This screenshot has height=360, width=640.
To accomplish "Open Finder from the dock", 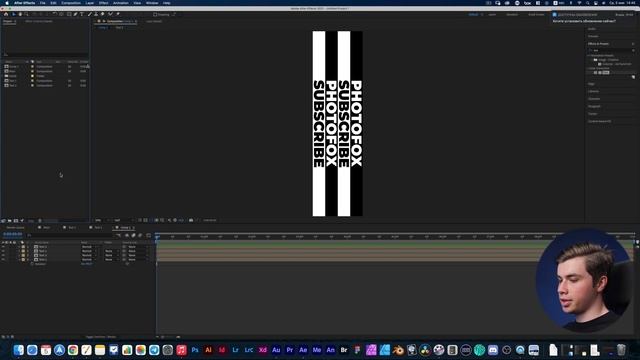I will click(18, 350).
